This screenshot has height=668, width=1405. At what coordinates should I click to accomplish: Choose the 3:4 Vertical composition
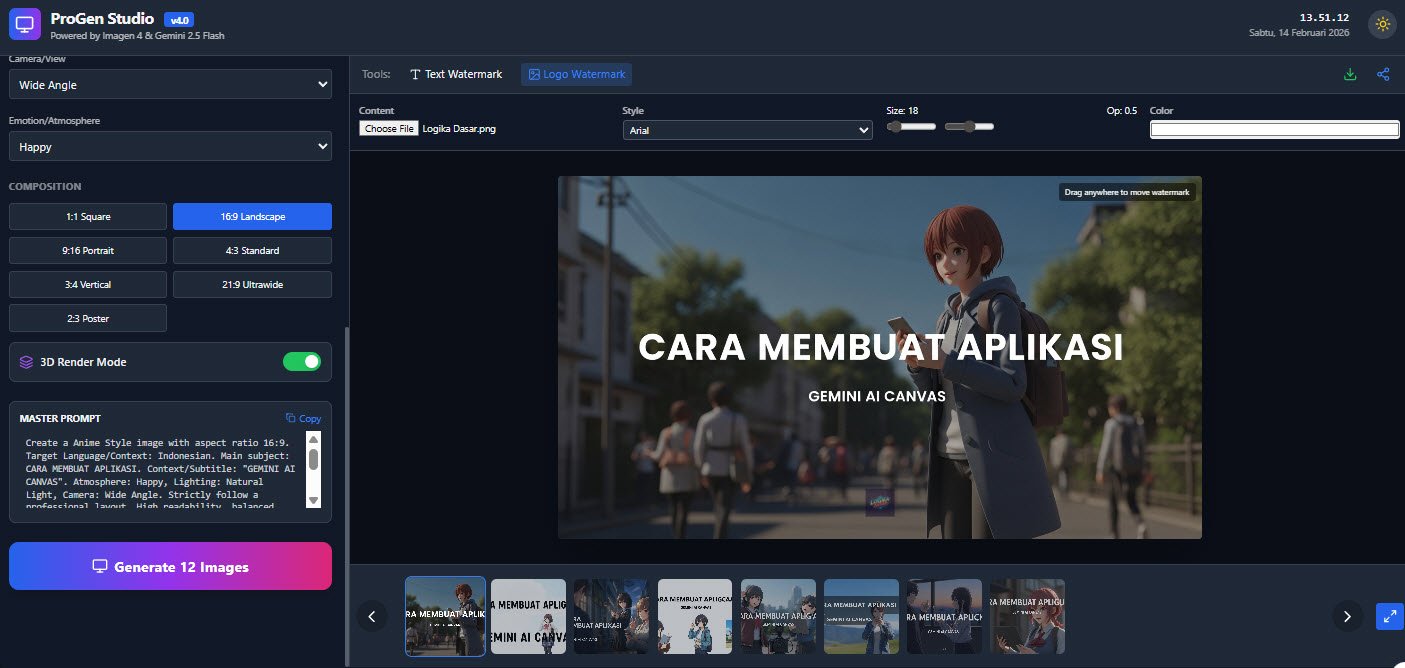click(x=88, y=285)
